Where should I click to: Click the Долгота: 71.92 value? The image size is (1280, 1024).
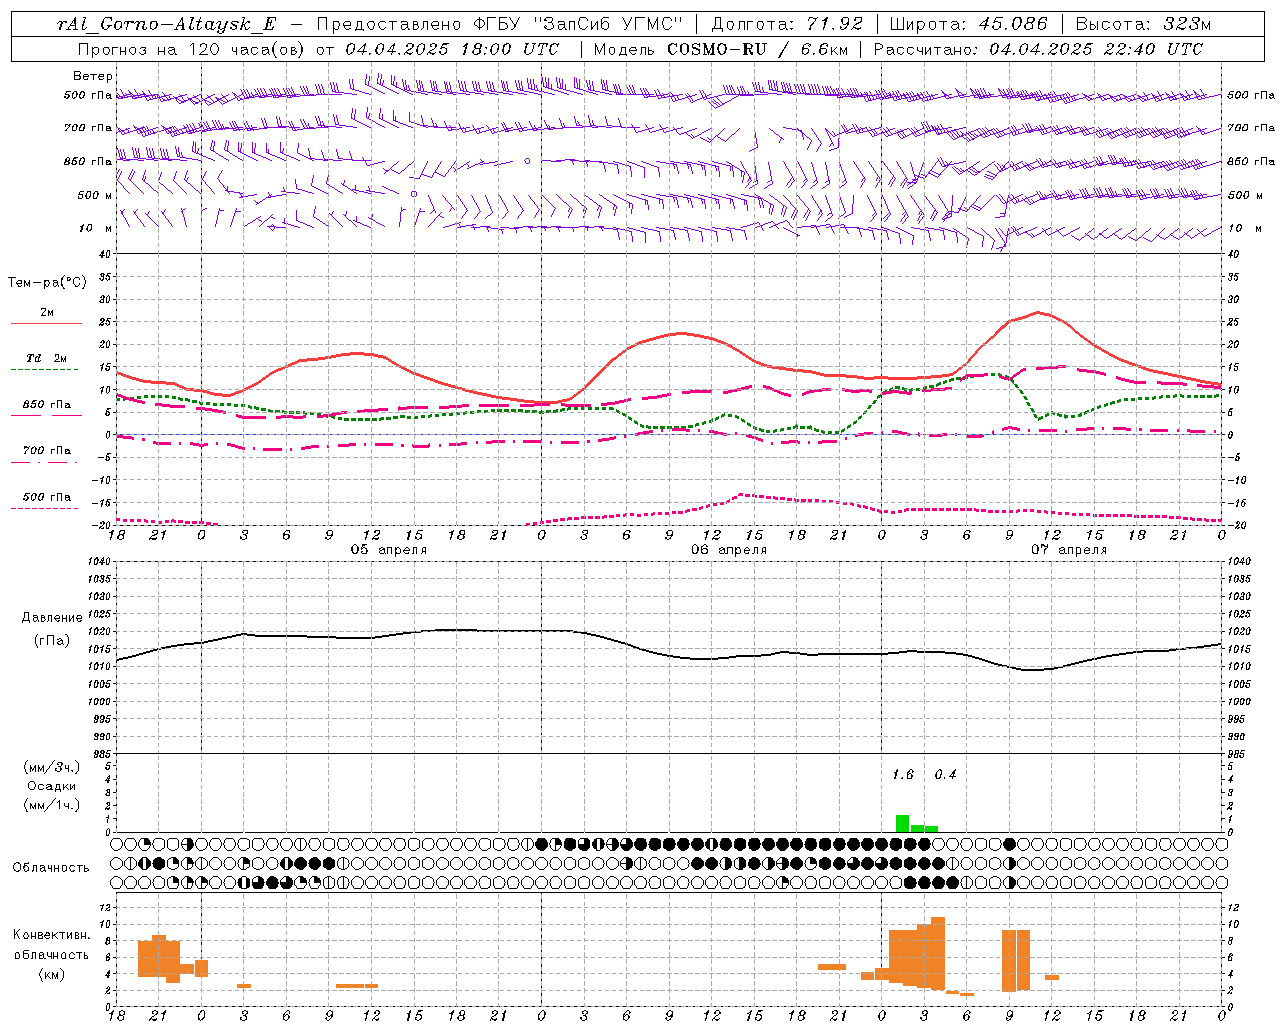786,24
